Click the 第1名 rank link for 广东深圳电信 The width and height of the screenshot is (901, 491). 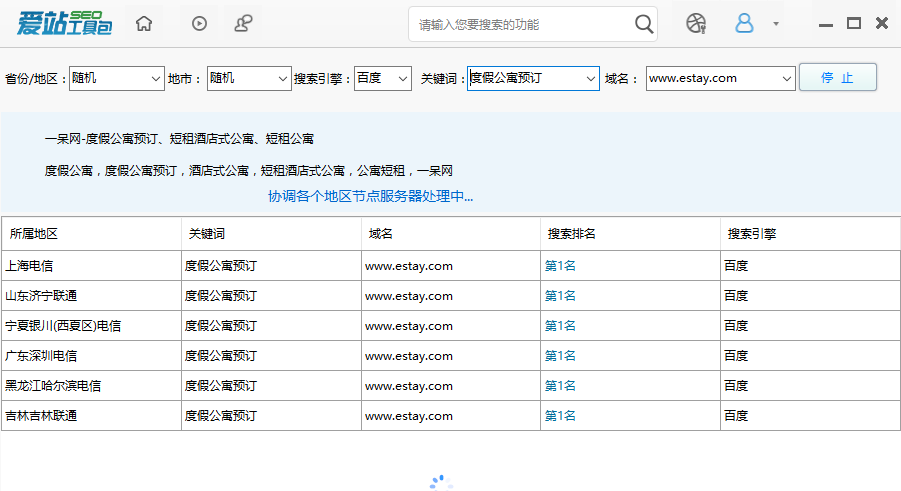[x=560, y=356]
